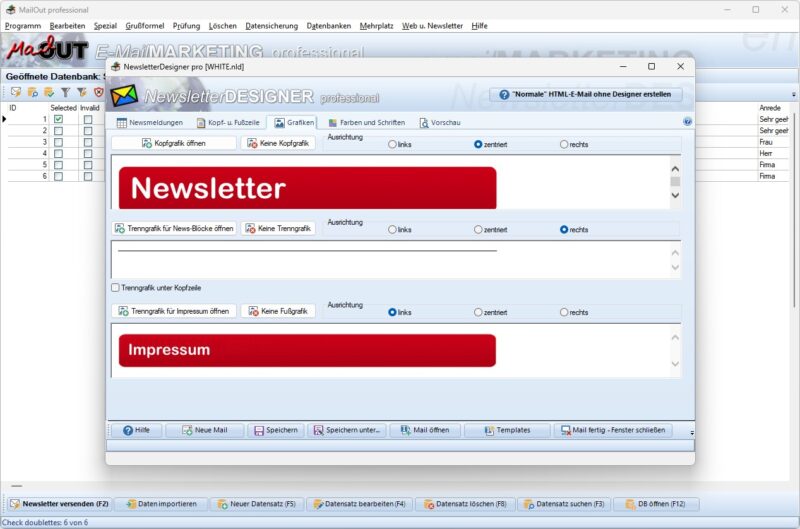Click the red Newsletter header graphic
This screenshot has height=529, width=800.
pyautogui.click(x=307, y=188)
